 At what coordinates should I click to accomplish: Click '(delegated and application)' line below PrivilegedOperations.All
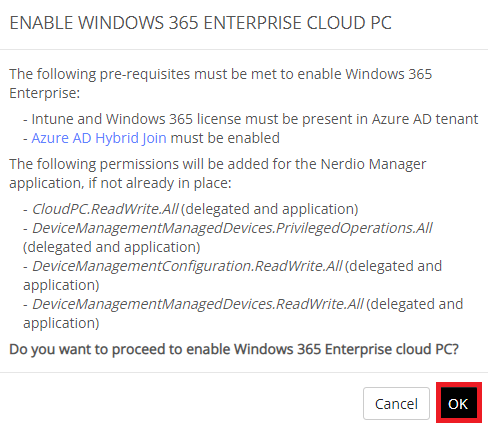pos(112,247)
